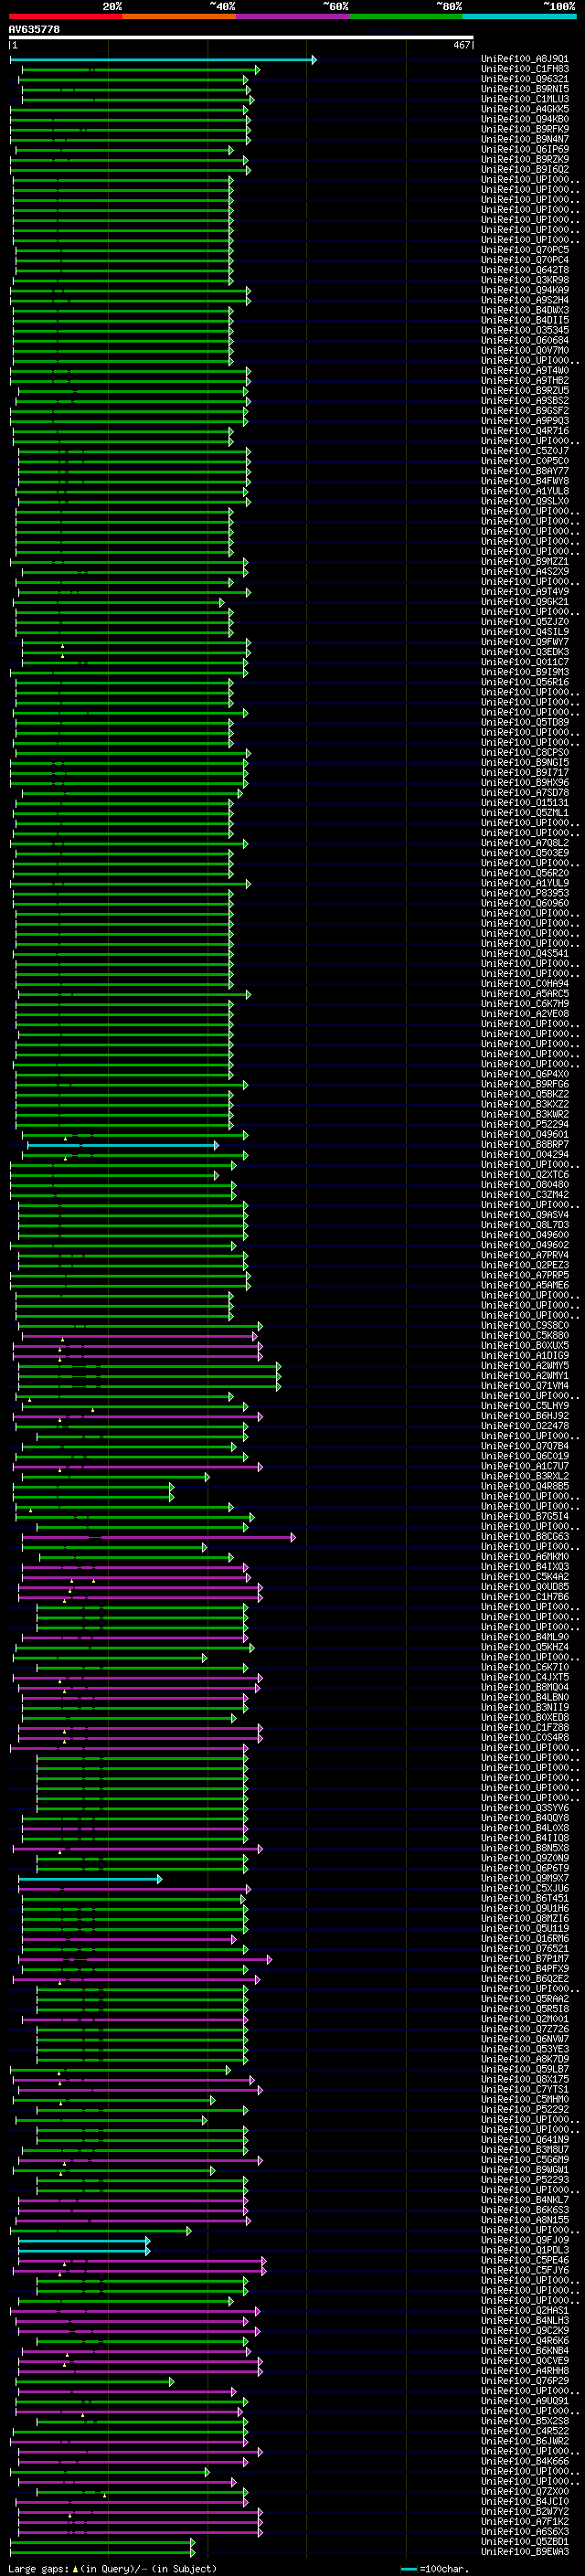This screenshot has height=2576, width=585.
Task: Select hit label UniRef100_Q70PC5
Action: (525, 250)
